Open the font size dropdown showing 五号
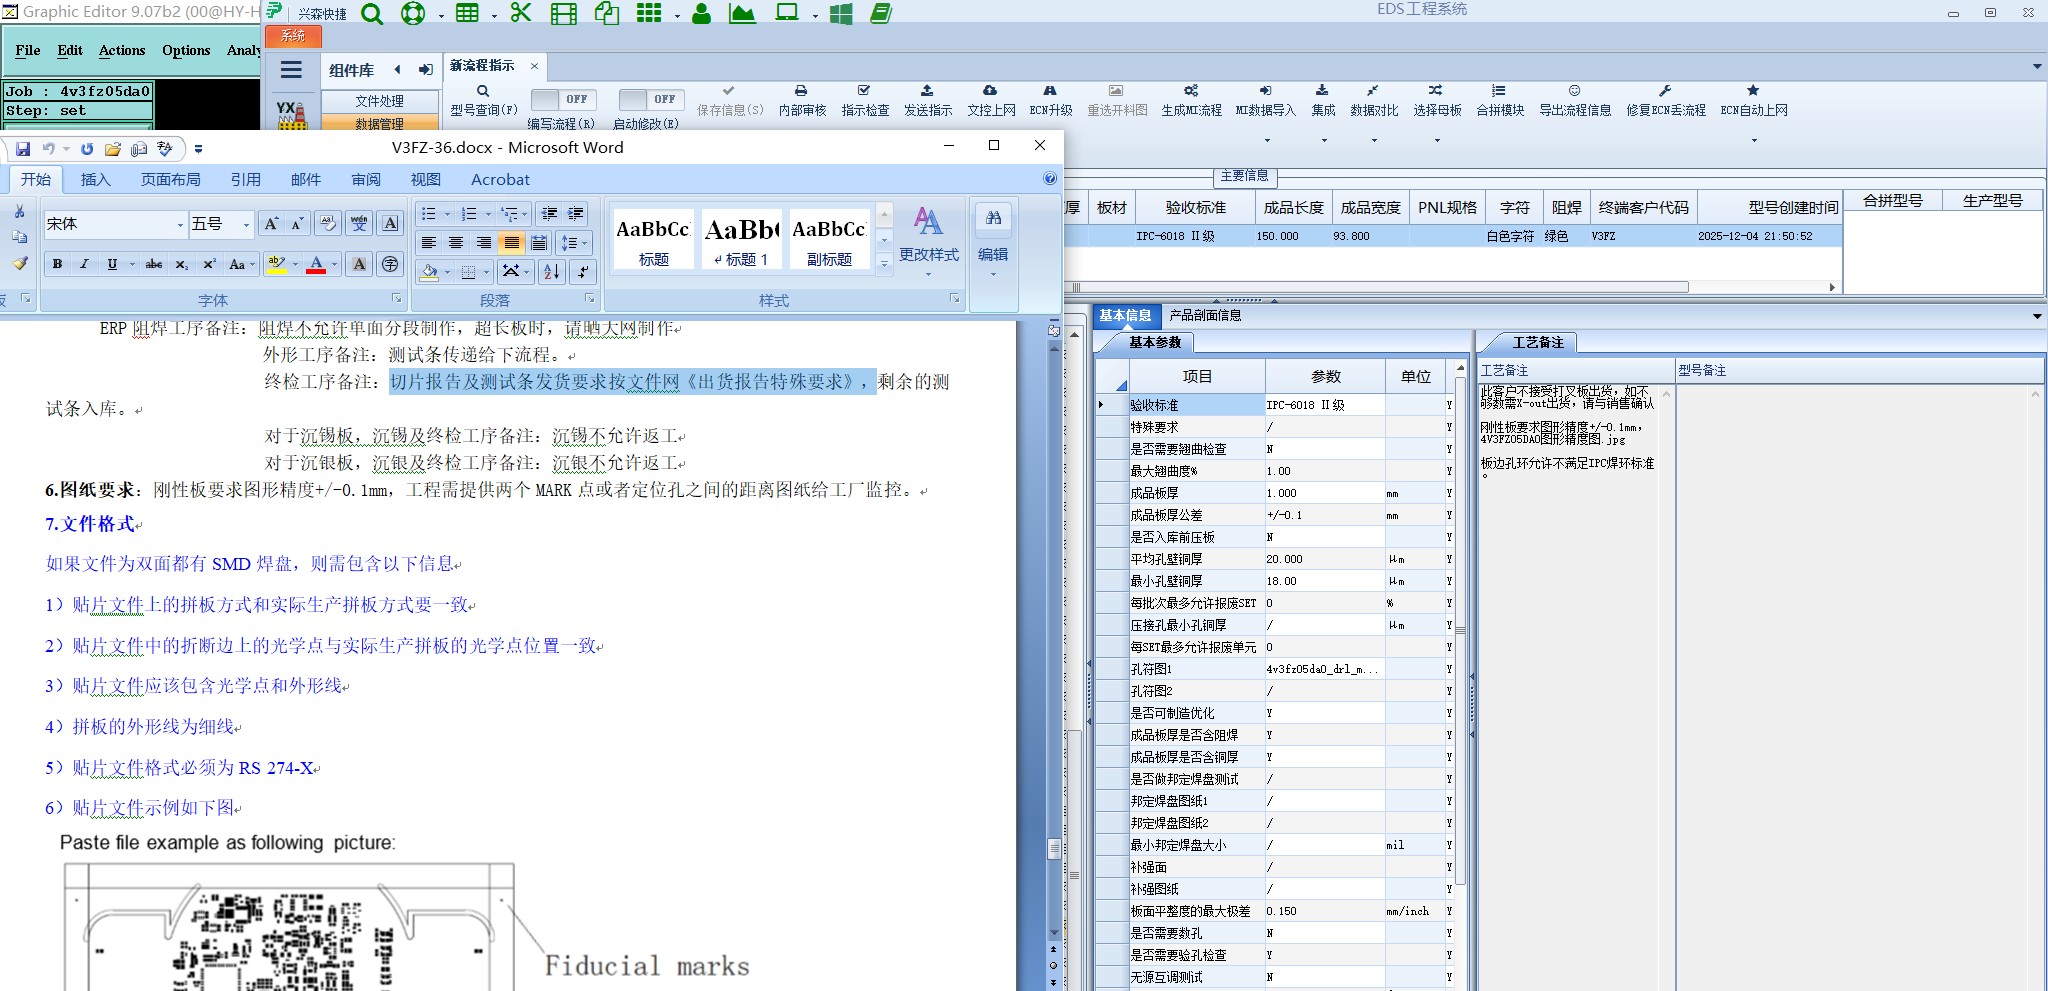 (246, 224)
